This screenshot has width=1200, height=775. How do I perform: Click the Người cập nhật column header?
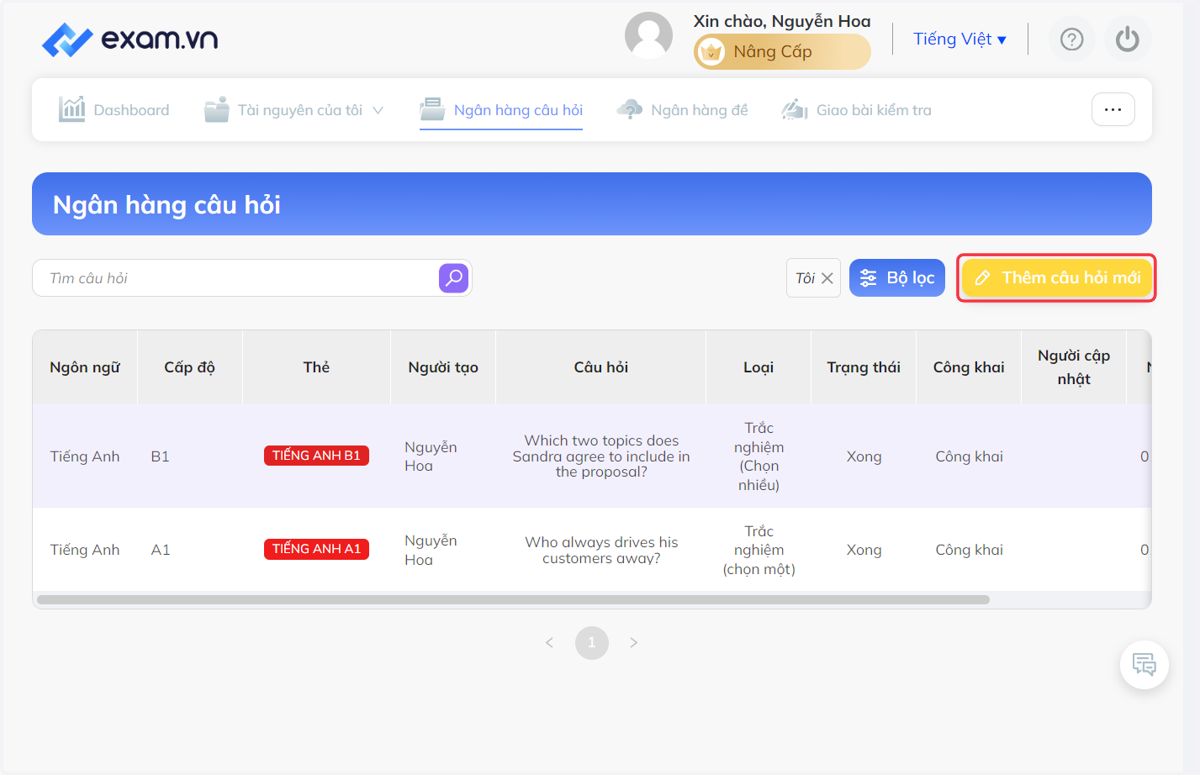click(1074, 367)
